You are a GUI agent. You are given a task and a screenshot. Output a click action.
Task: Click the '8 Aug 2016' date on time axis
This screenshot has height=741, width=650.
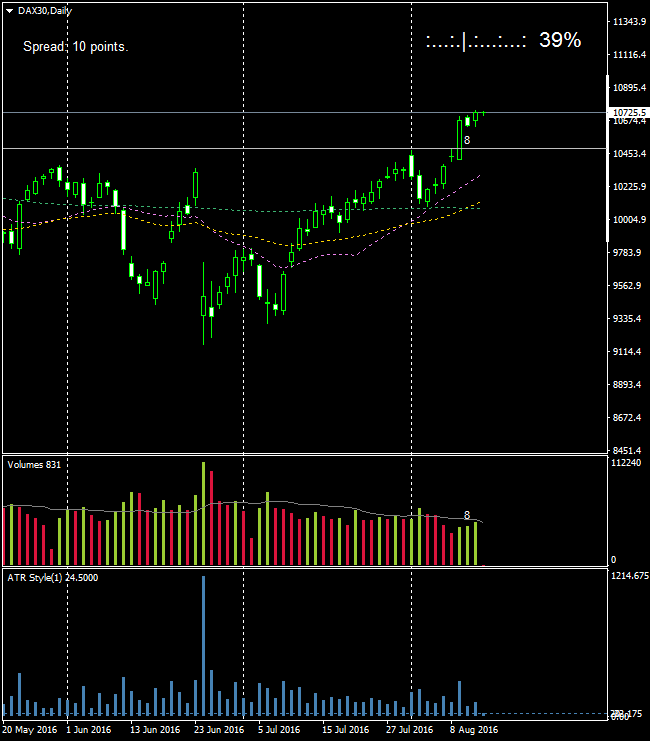click(474, 730)
